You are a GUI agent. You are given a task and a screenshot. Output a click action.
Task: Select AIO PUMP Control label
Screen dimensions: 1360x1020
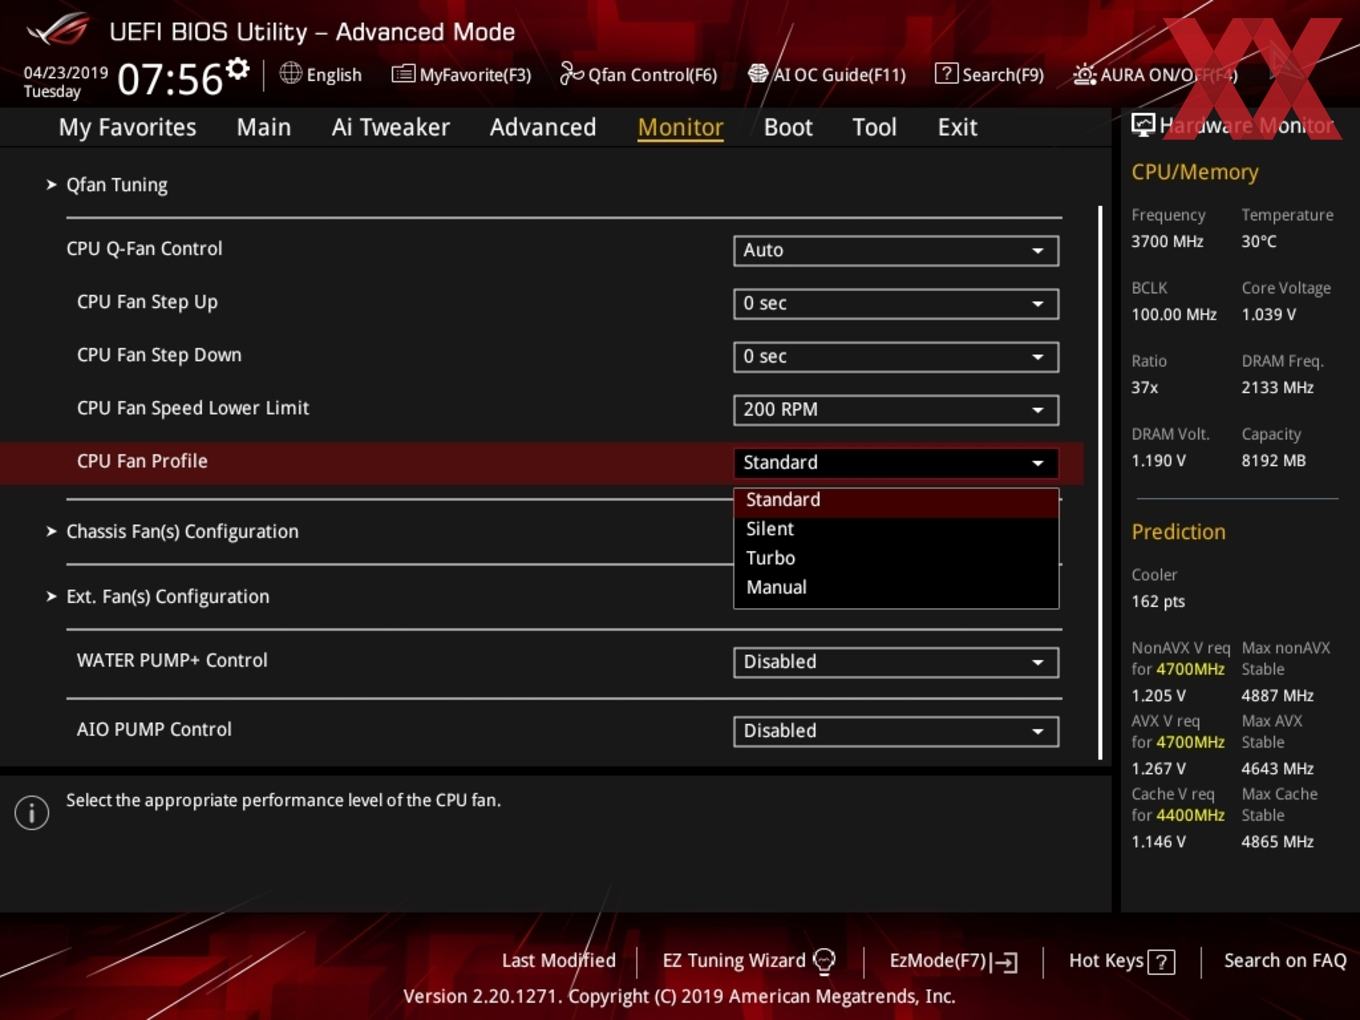154,729
